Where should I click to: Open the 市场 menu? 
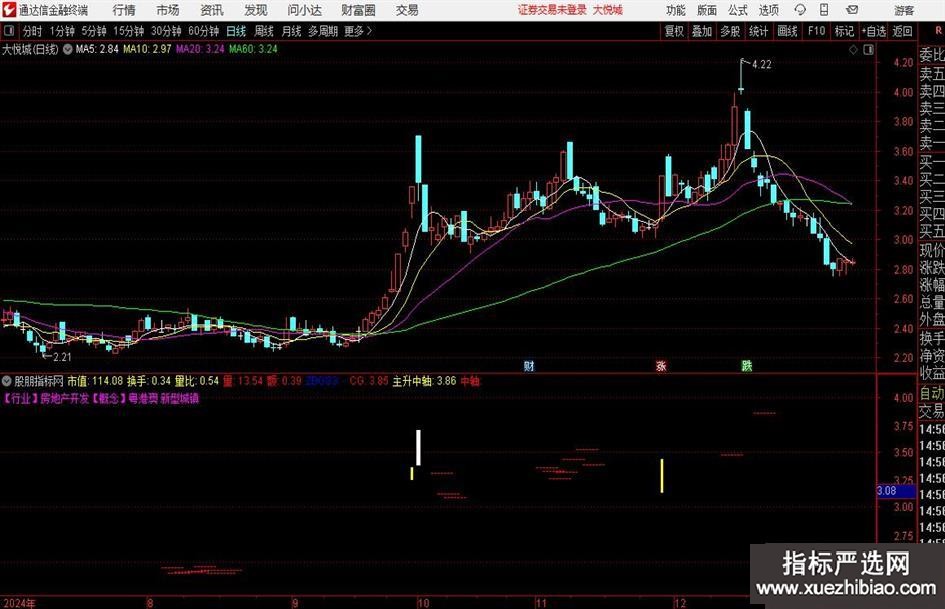point(168,10)
